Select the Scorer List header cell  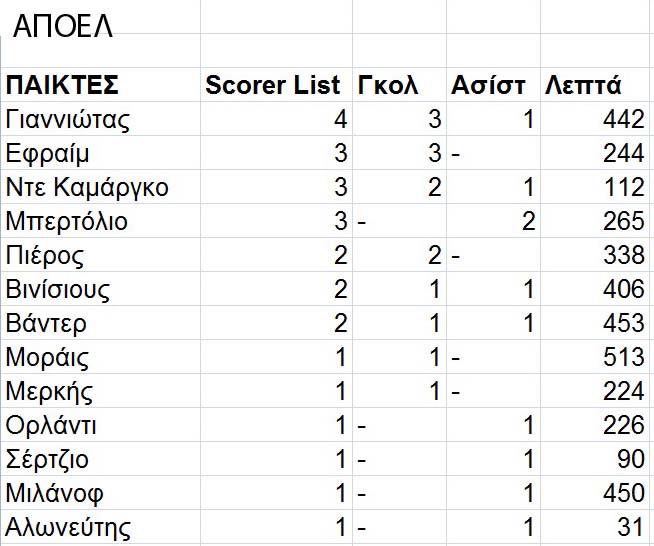point(272,84)
